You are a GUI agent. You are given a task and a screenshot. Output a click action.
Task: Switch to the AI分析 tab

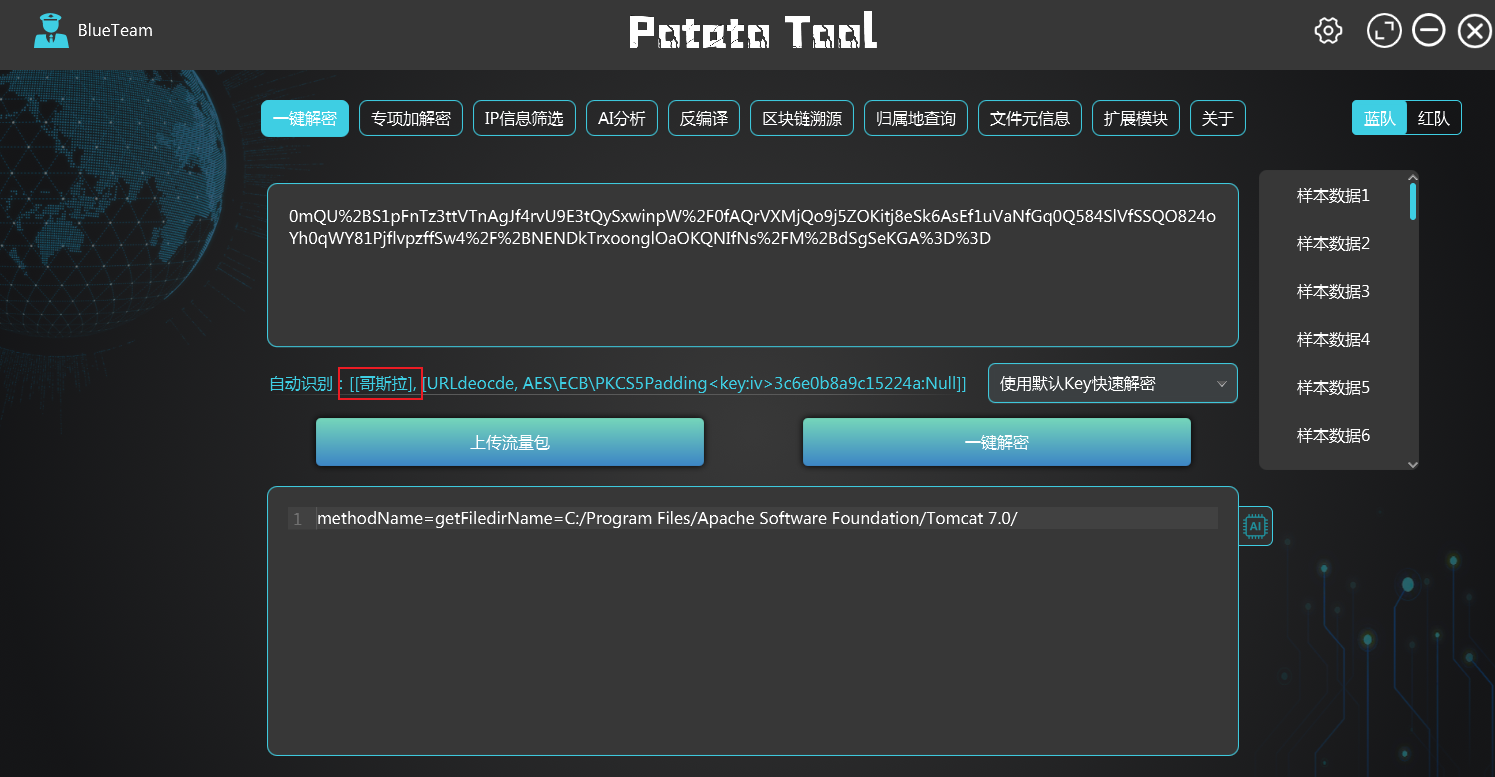tap(621, 117)
